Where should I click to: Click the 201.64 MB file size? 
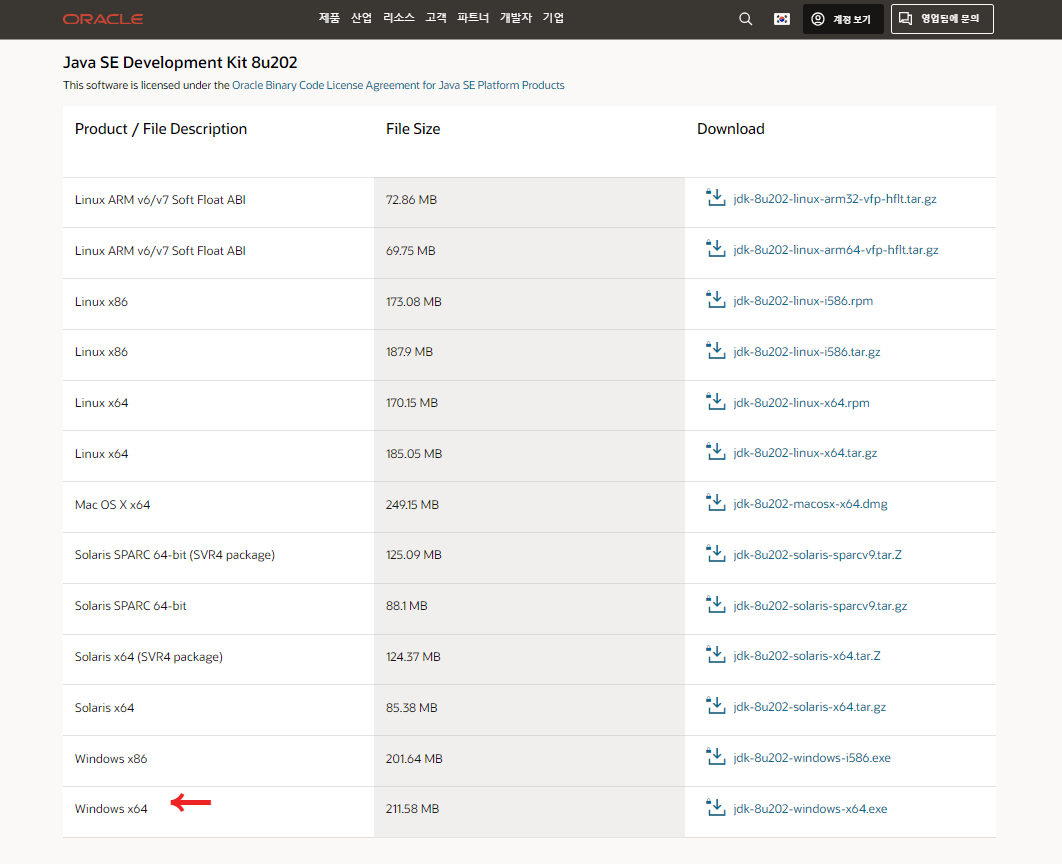[414, 758]
